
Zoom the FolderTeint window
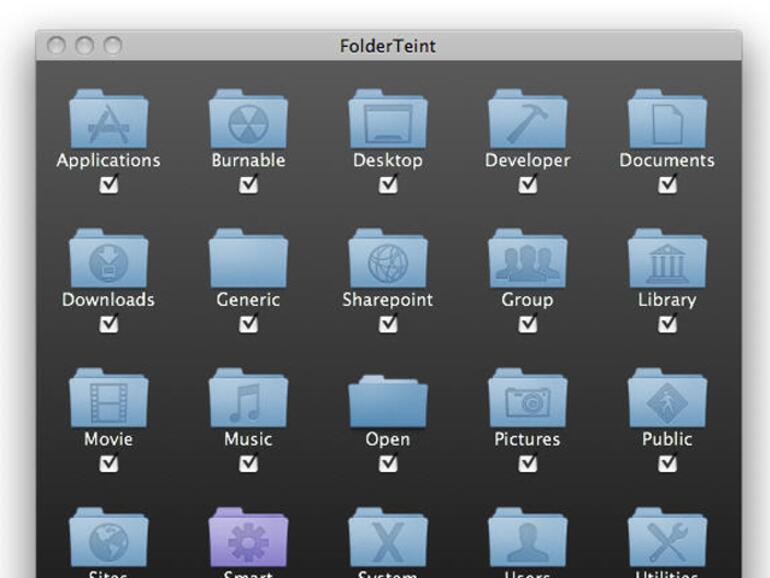pyautogui.click(x=113, y=46)
